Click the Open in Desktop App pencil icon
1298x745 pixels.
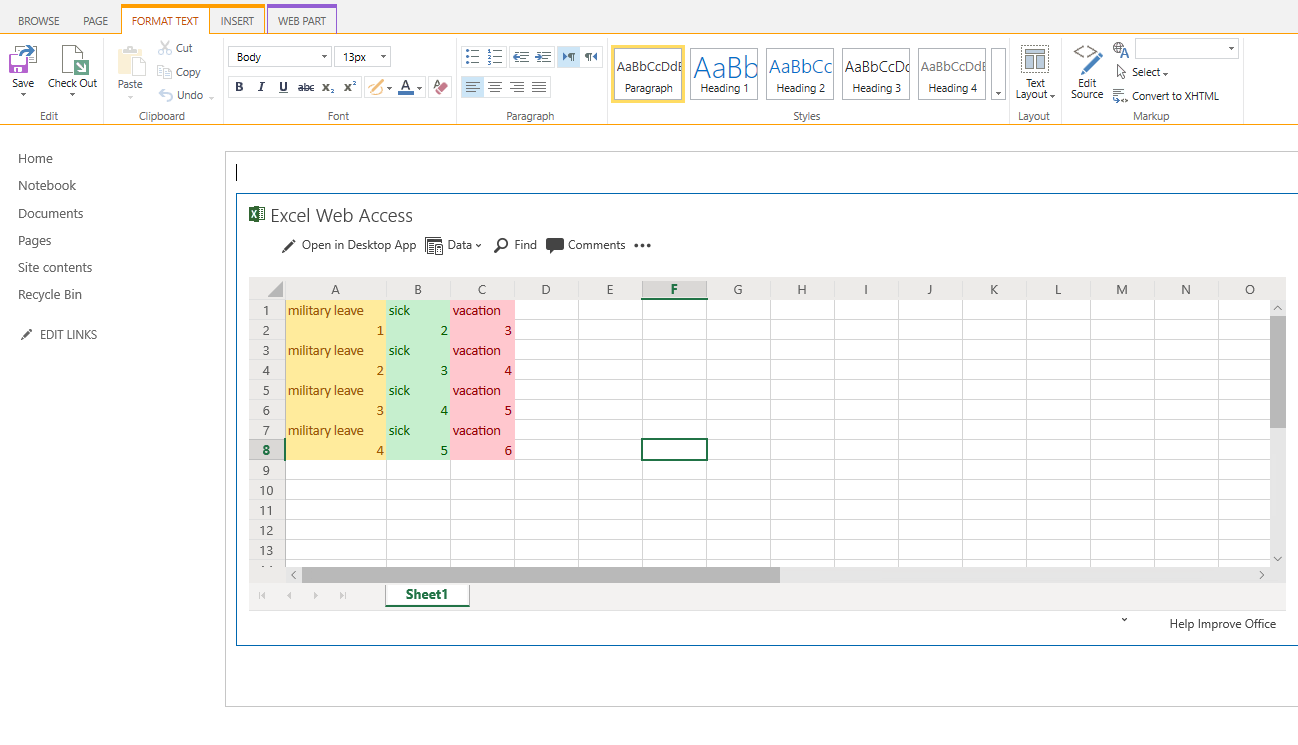(x=288, y=245)
